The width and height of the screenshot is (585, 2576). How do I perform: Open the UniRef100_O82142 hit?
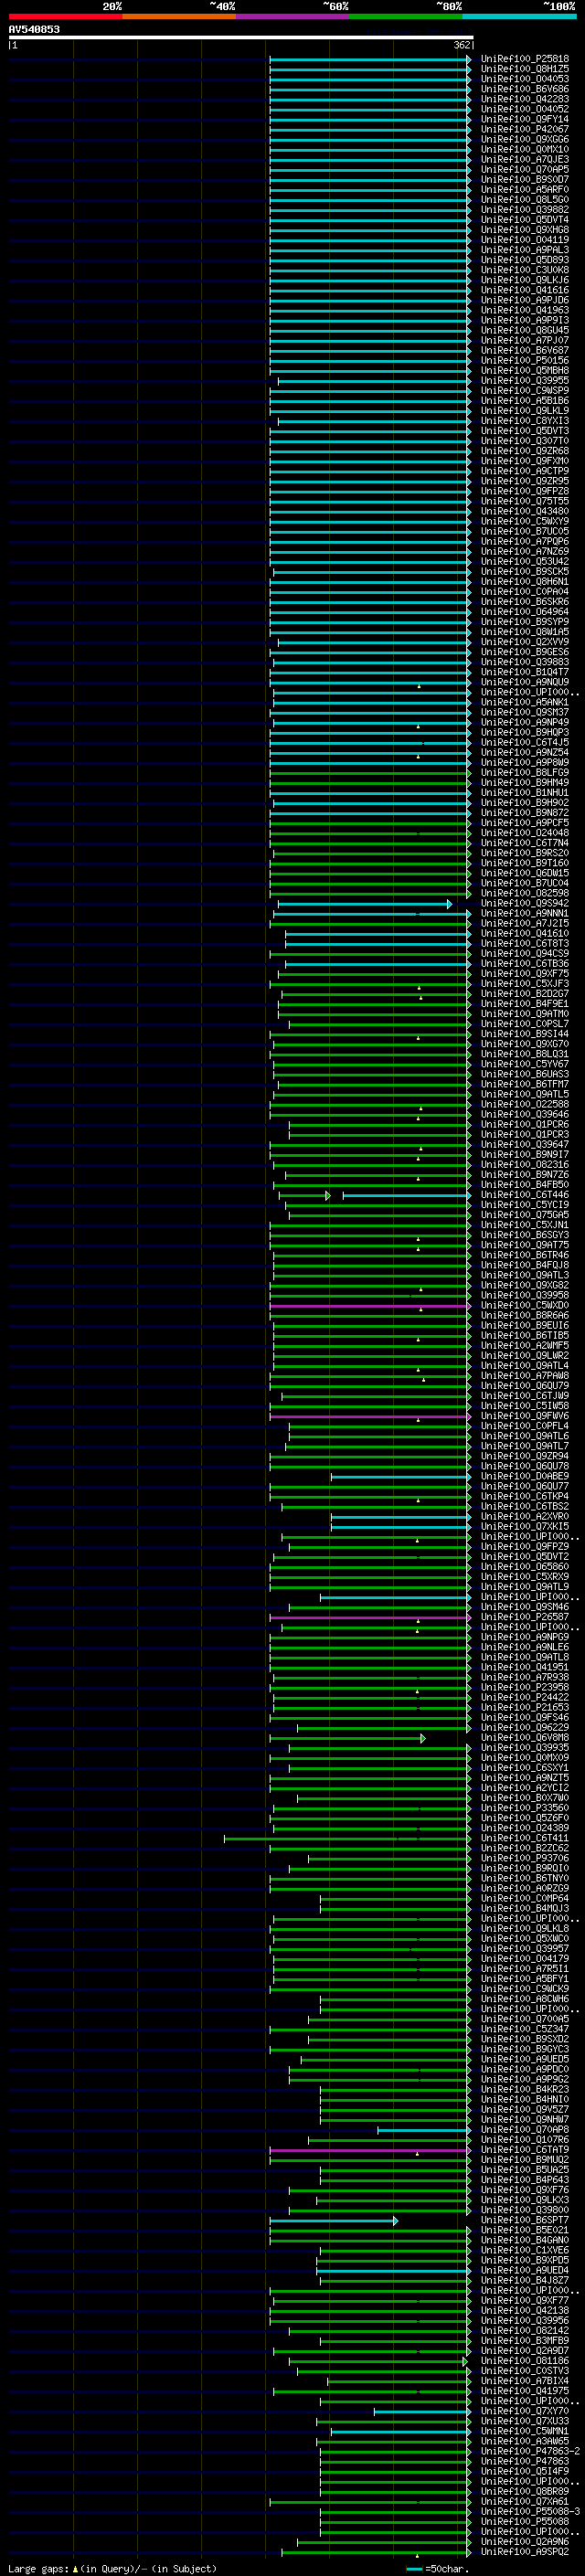(524, 2332)
